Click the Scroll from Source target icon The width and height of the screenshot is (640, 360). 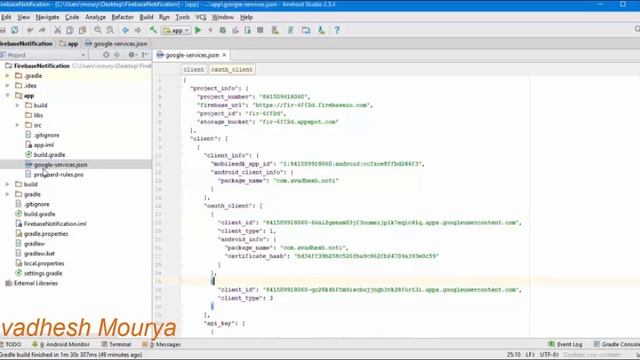[x=106, y=55]
